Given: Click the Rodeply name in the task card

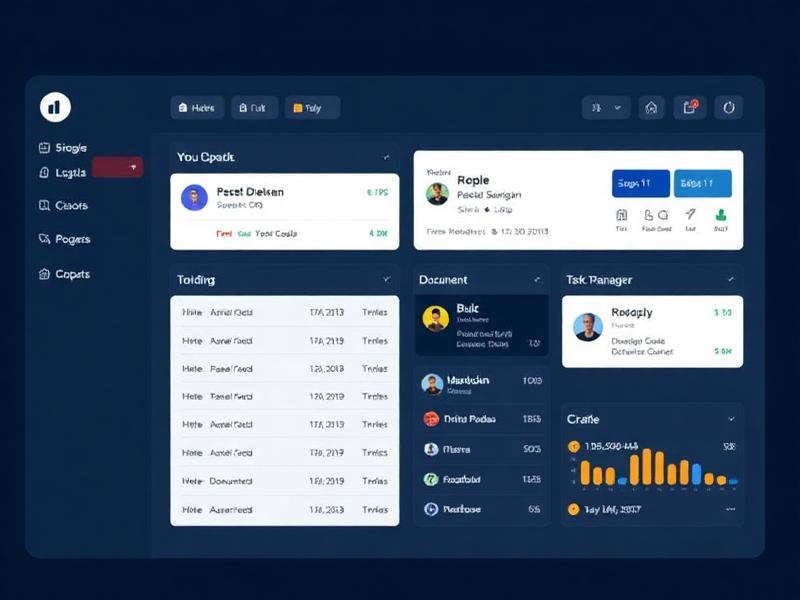Looking at the screenshot, I should coord(632,312).
